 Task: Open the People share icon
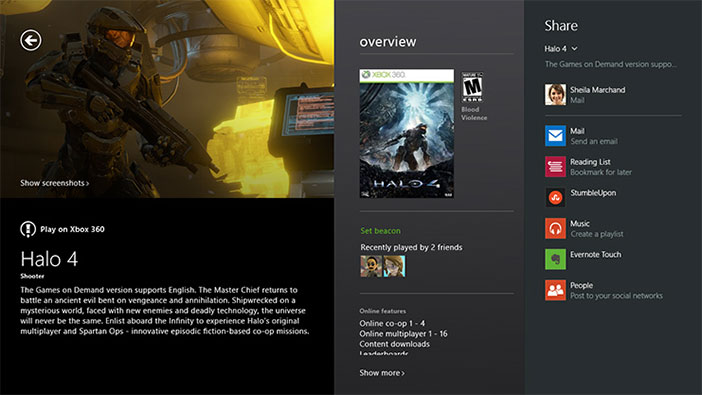click(x=555, y=290)
